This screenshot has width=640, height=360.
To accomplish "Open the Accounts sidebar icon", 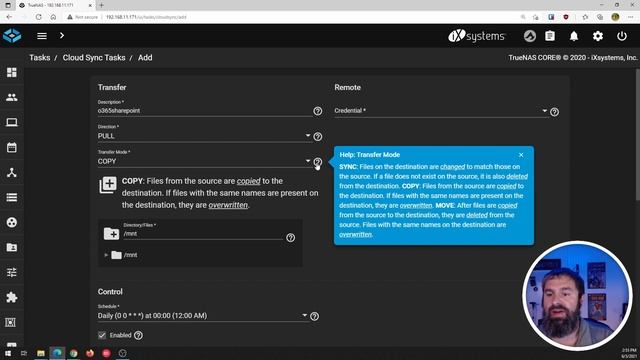I will click(x=12, y=97).
